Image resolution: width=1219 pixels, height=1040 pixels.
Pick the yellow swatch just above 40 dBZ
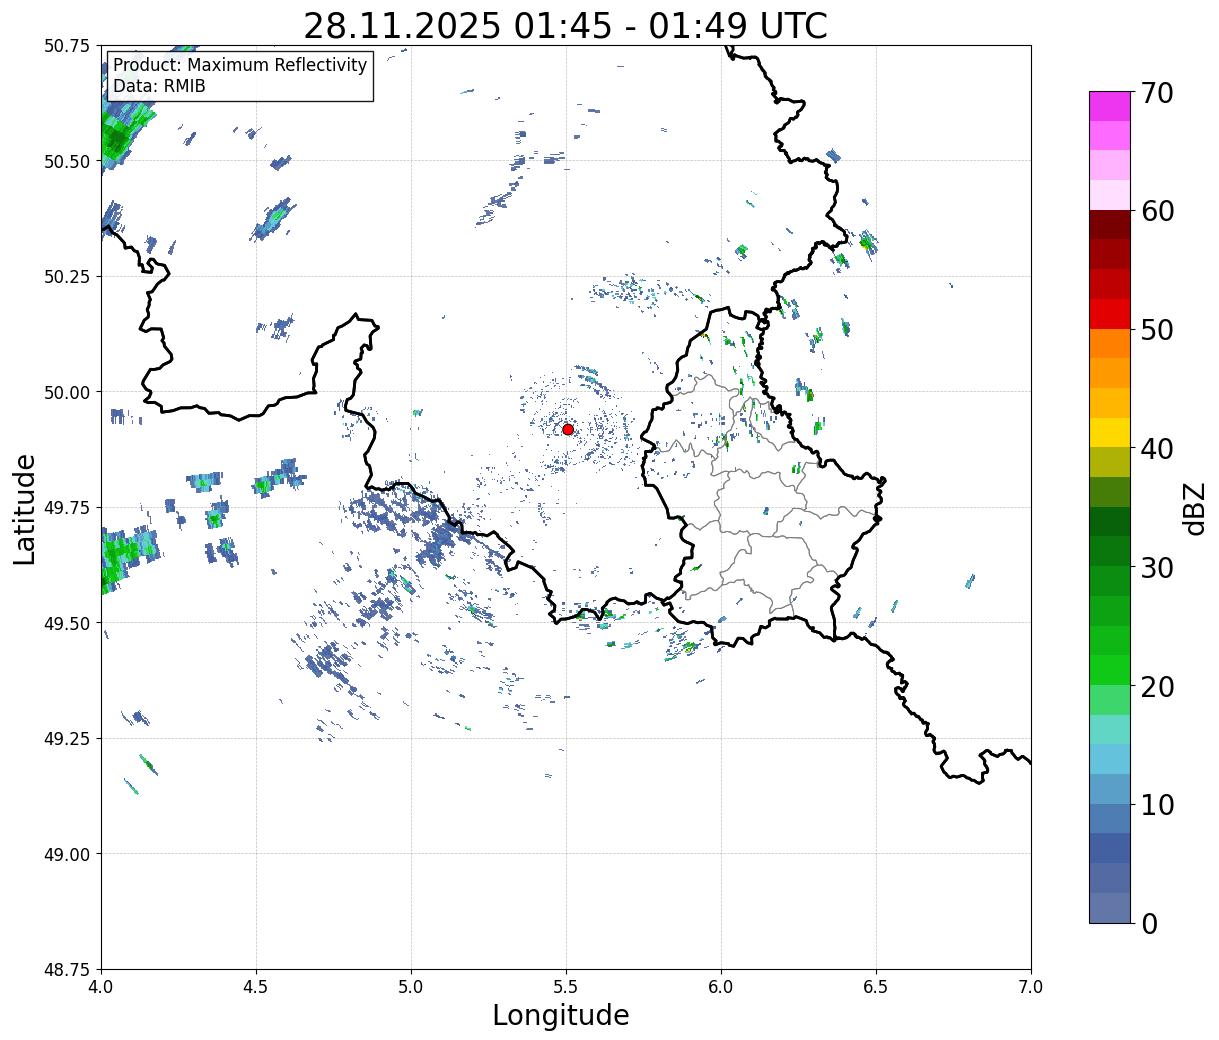(x=1110, y=433)
